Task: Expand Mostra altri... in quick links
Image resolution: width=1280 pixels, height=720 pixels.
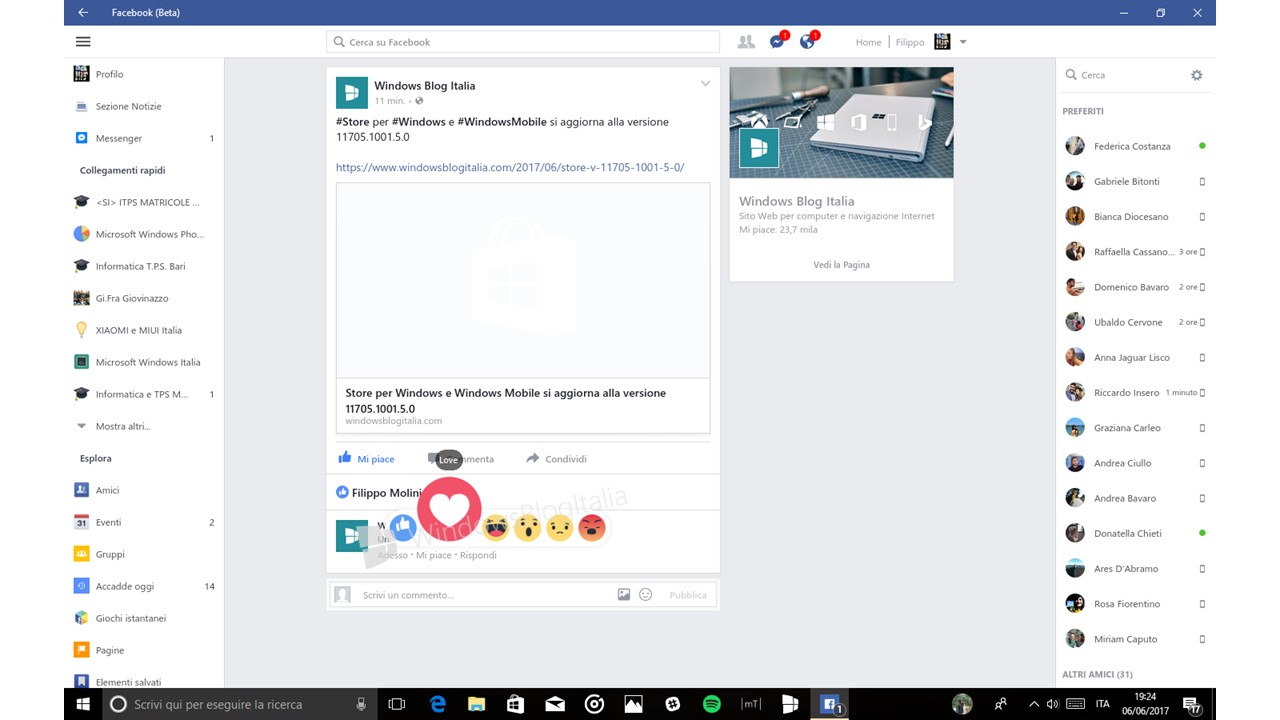Action: (x=123, y=426)
